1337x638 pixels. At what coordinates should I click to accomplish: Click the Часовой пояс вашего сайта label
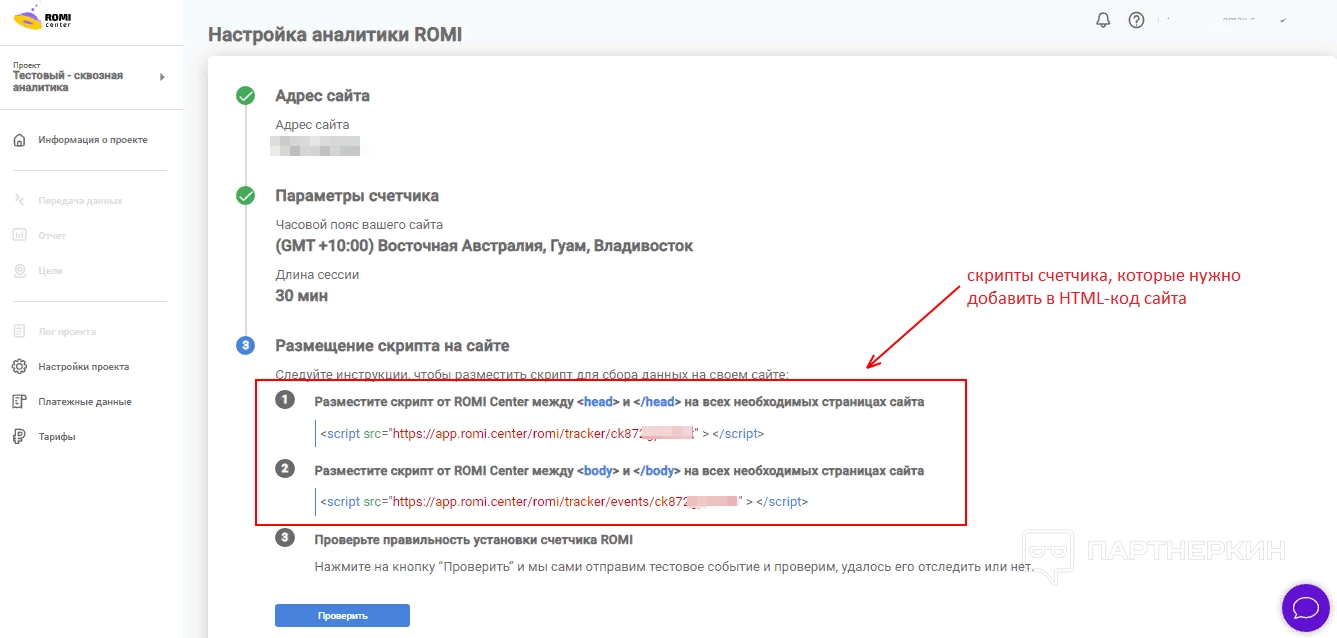[359, 225]
